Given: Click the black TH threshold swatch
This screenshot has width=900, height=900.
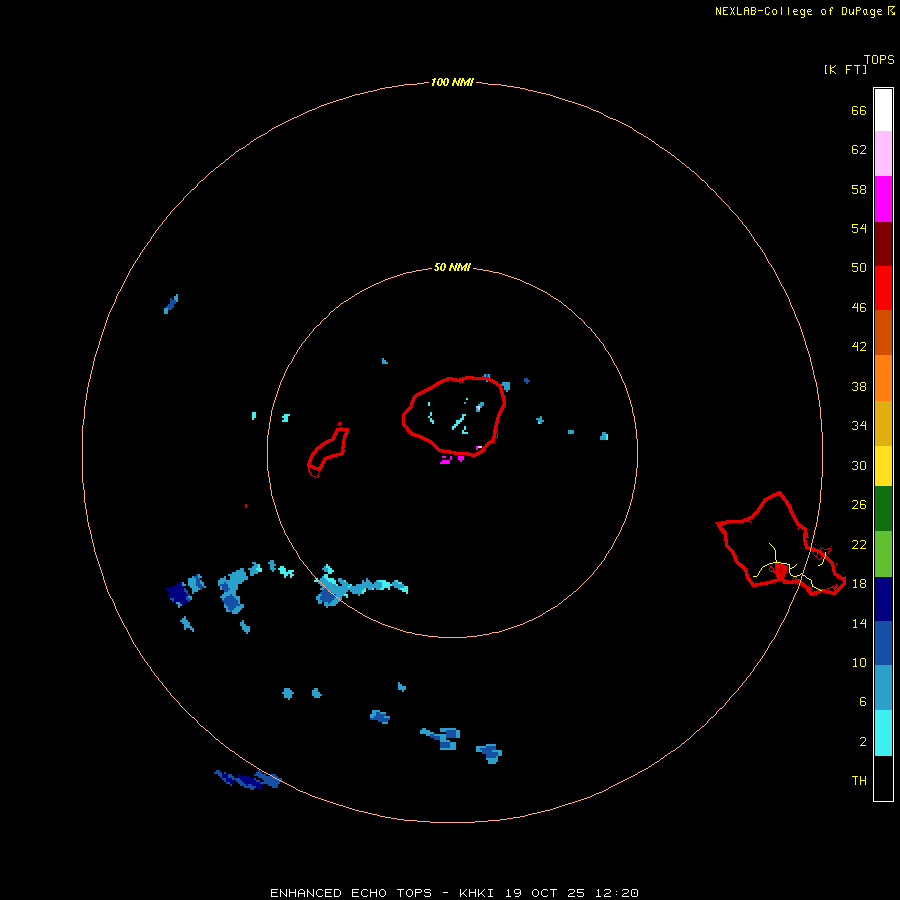Looking at the screenshot, I should click(883, 778).
